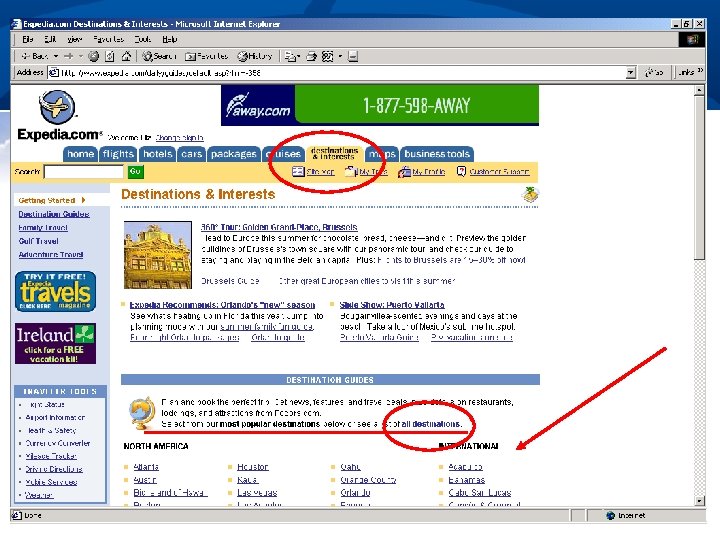
Task: Select the packages tab
Action: [234, 154]
